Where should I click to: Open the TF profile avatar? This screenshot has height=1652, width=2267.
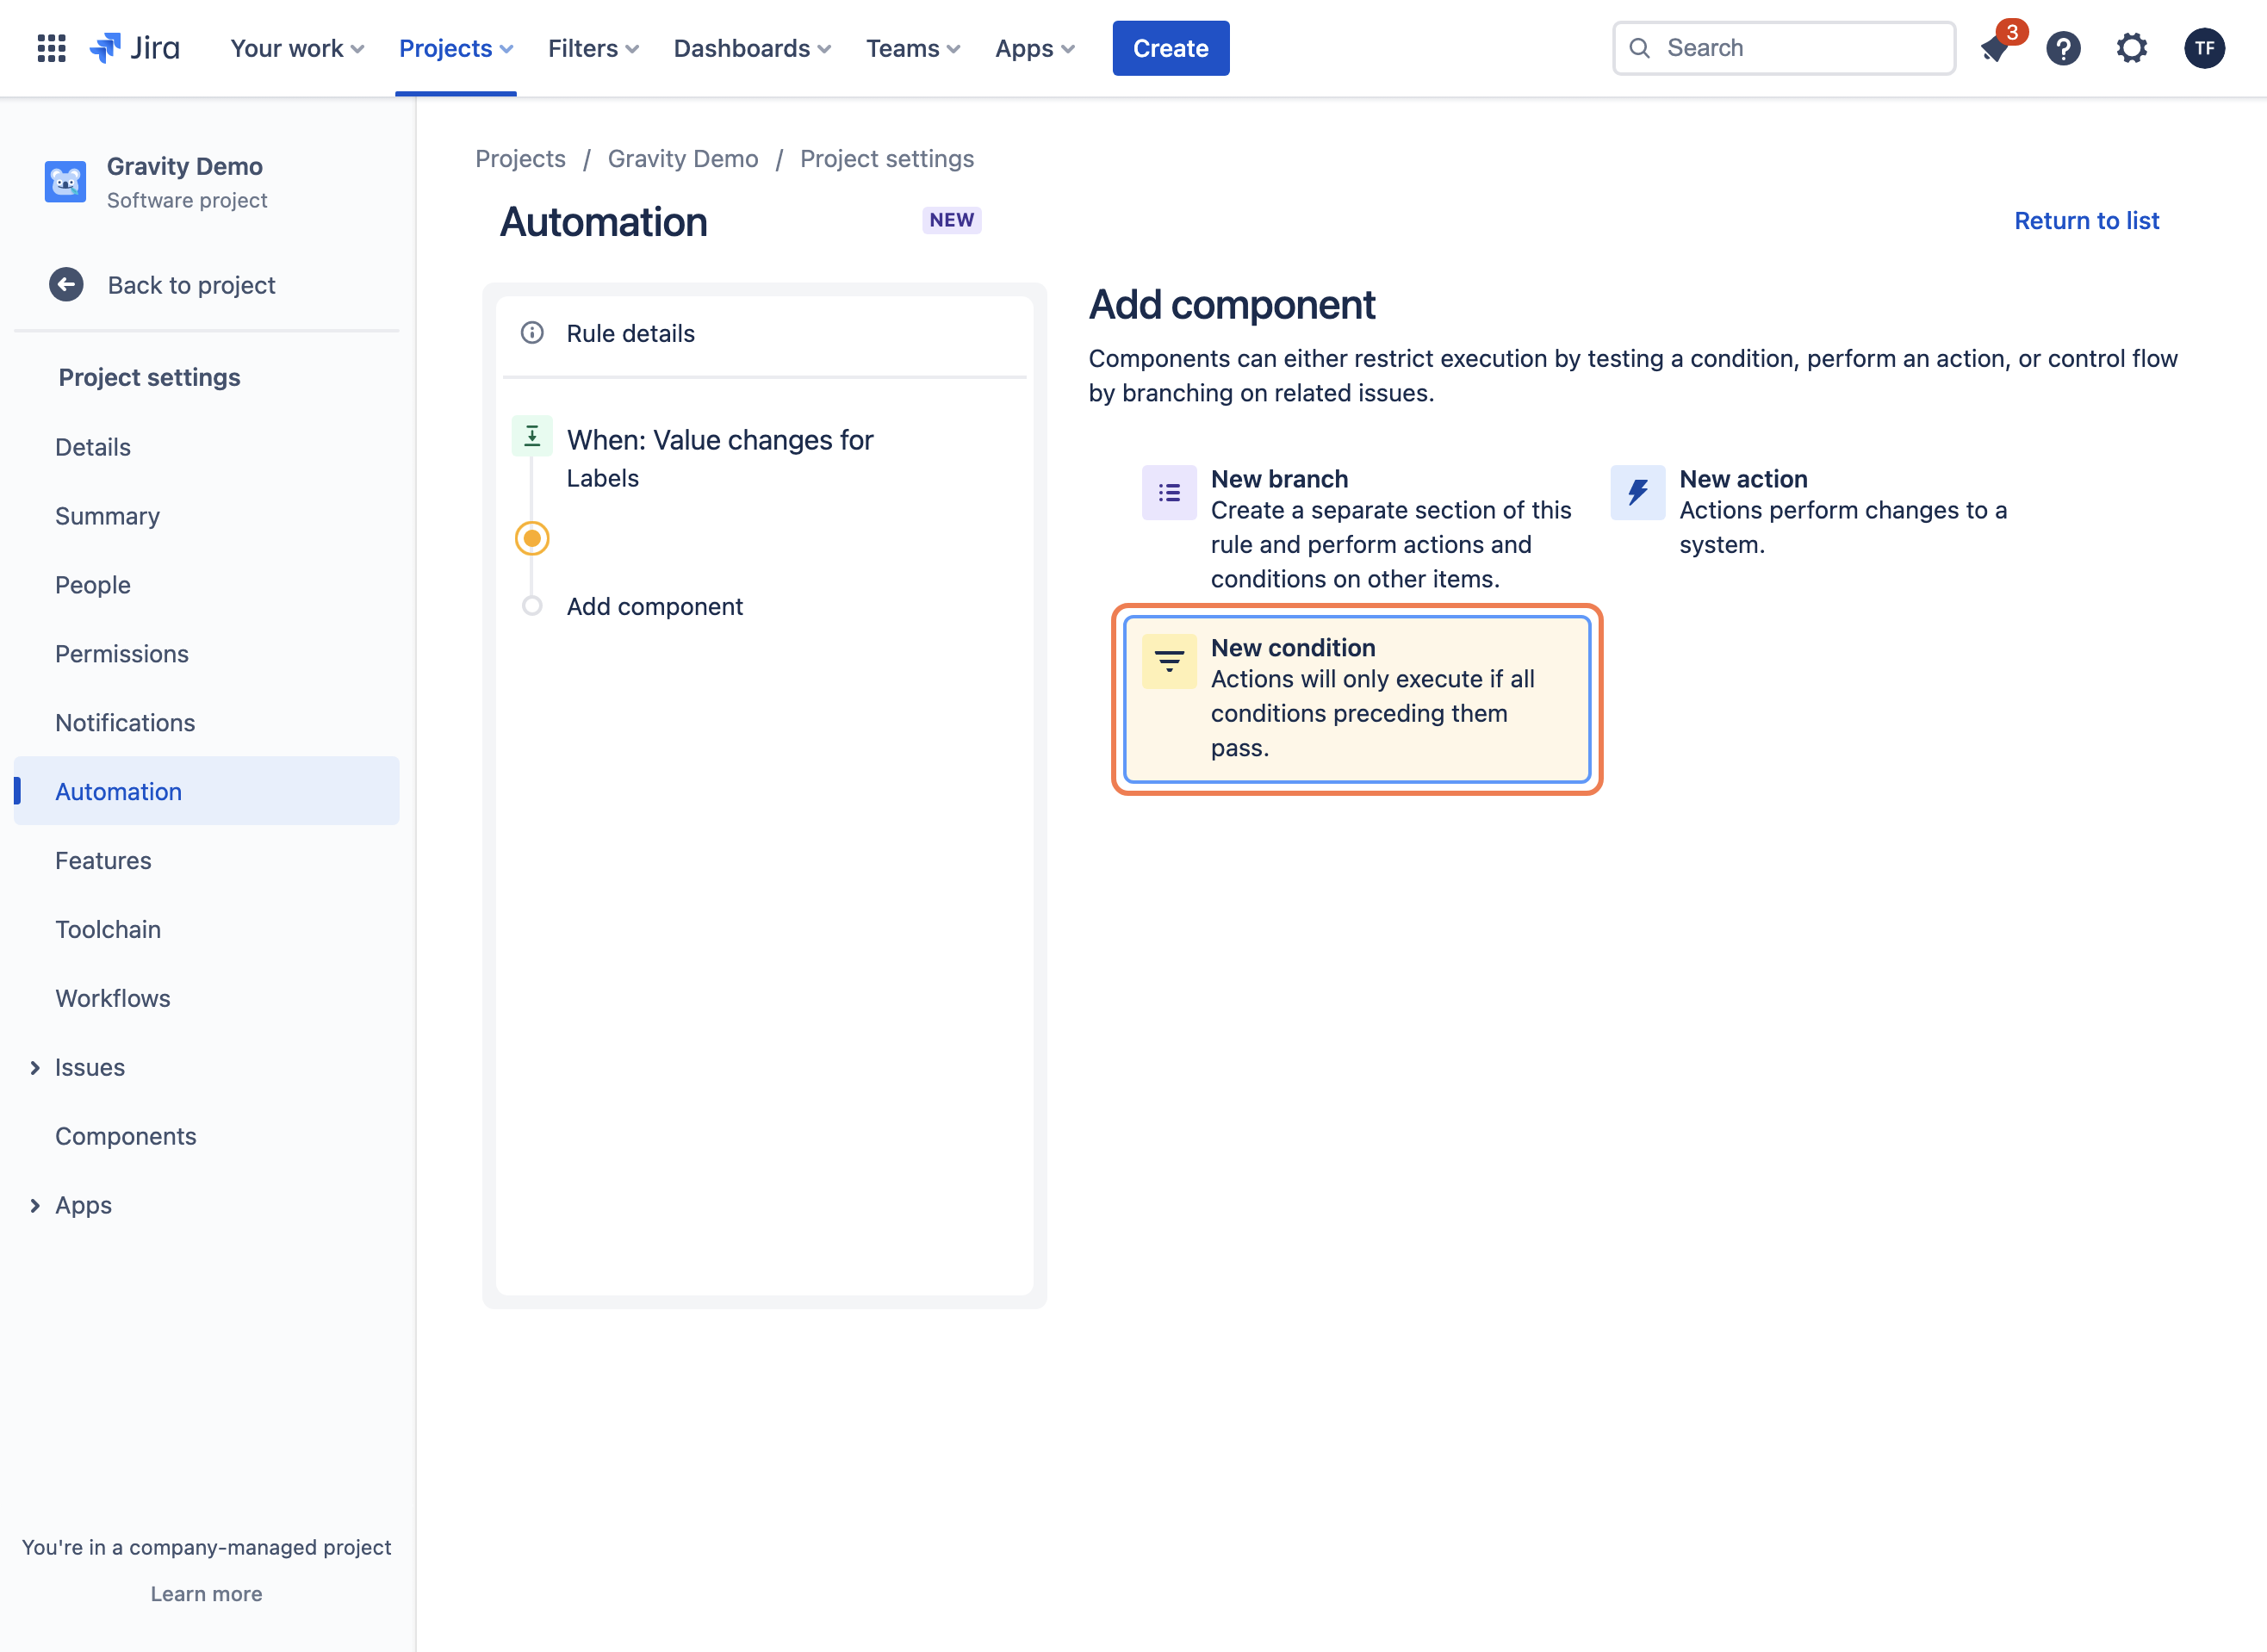coord(2204,48)
